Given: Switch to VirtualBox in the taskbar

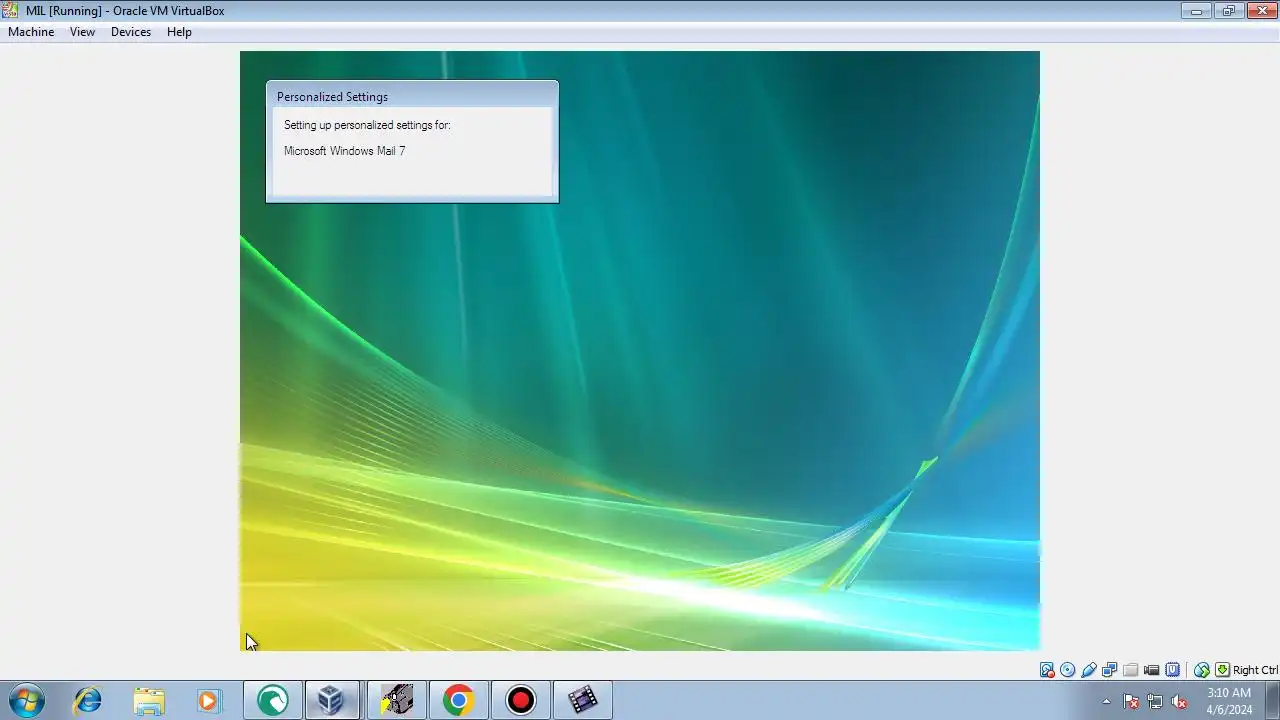Looking at the screenshot, I should (x=332, y=700).
